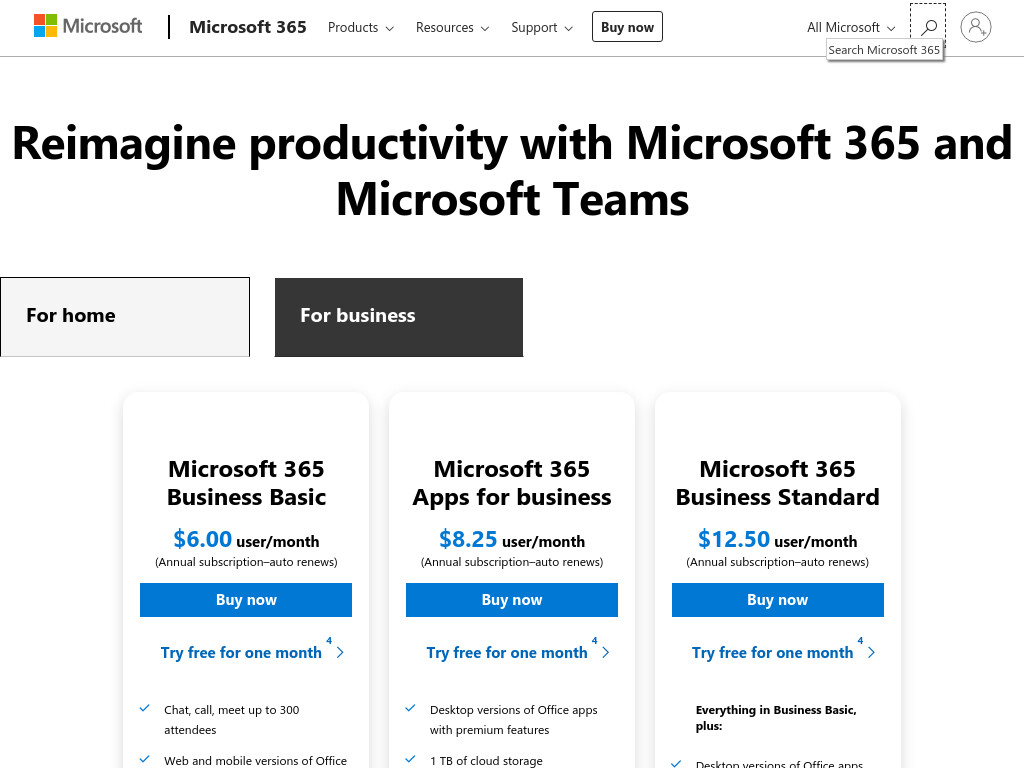Click the $6.00 user/month price

click(x=246, y=539)
